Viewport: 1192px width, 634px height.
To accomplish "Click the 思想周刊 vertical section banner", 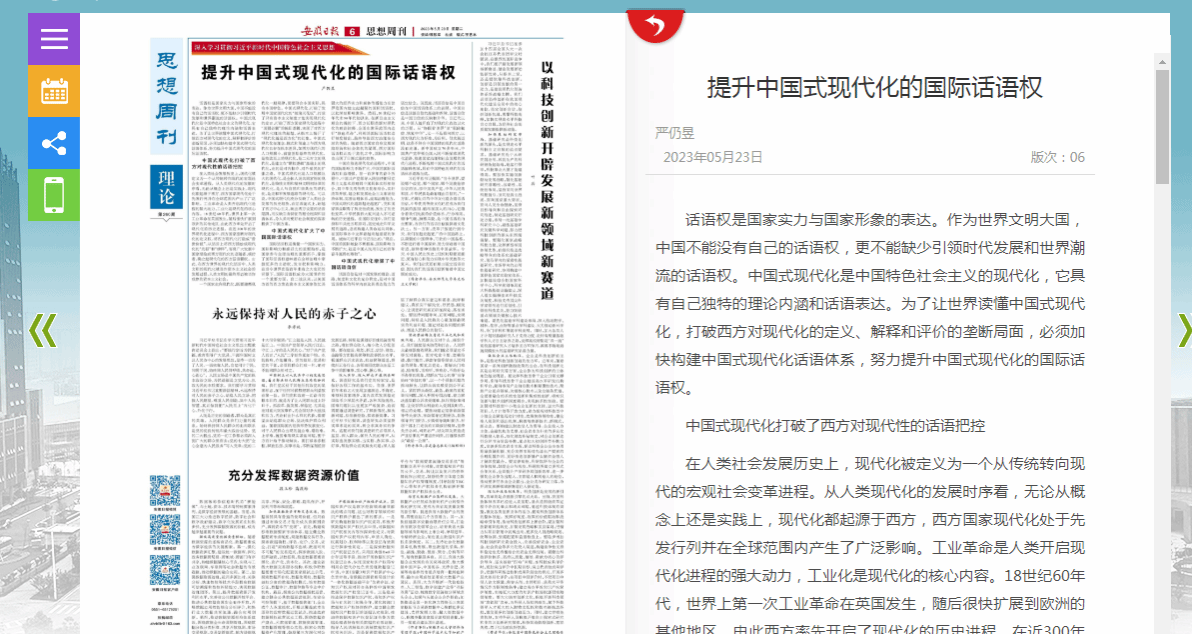I will (166, 97).
